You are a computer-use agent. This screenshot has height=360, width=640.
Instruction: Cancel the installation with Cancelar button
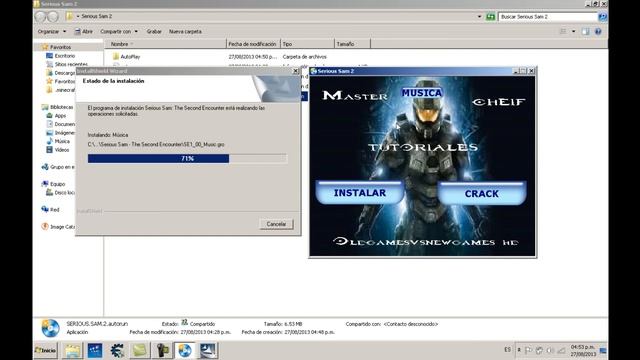click(x=276, y=224)
